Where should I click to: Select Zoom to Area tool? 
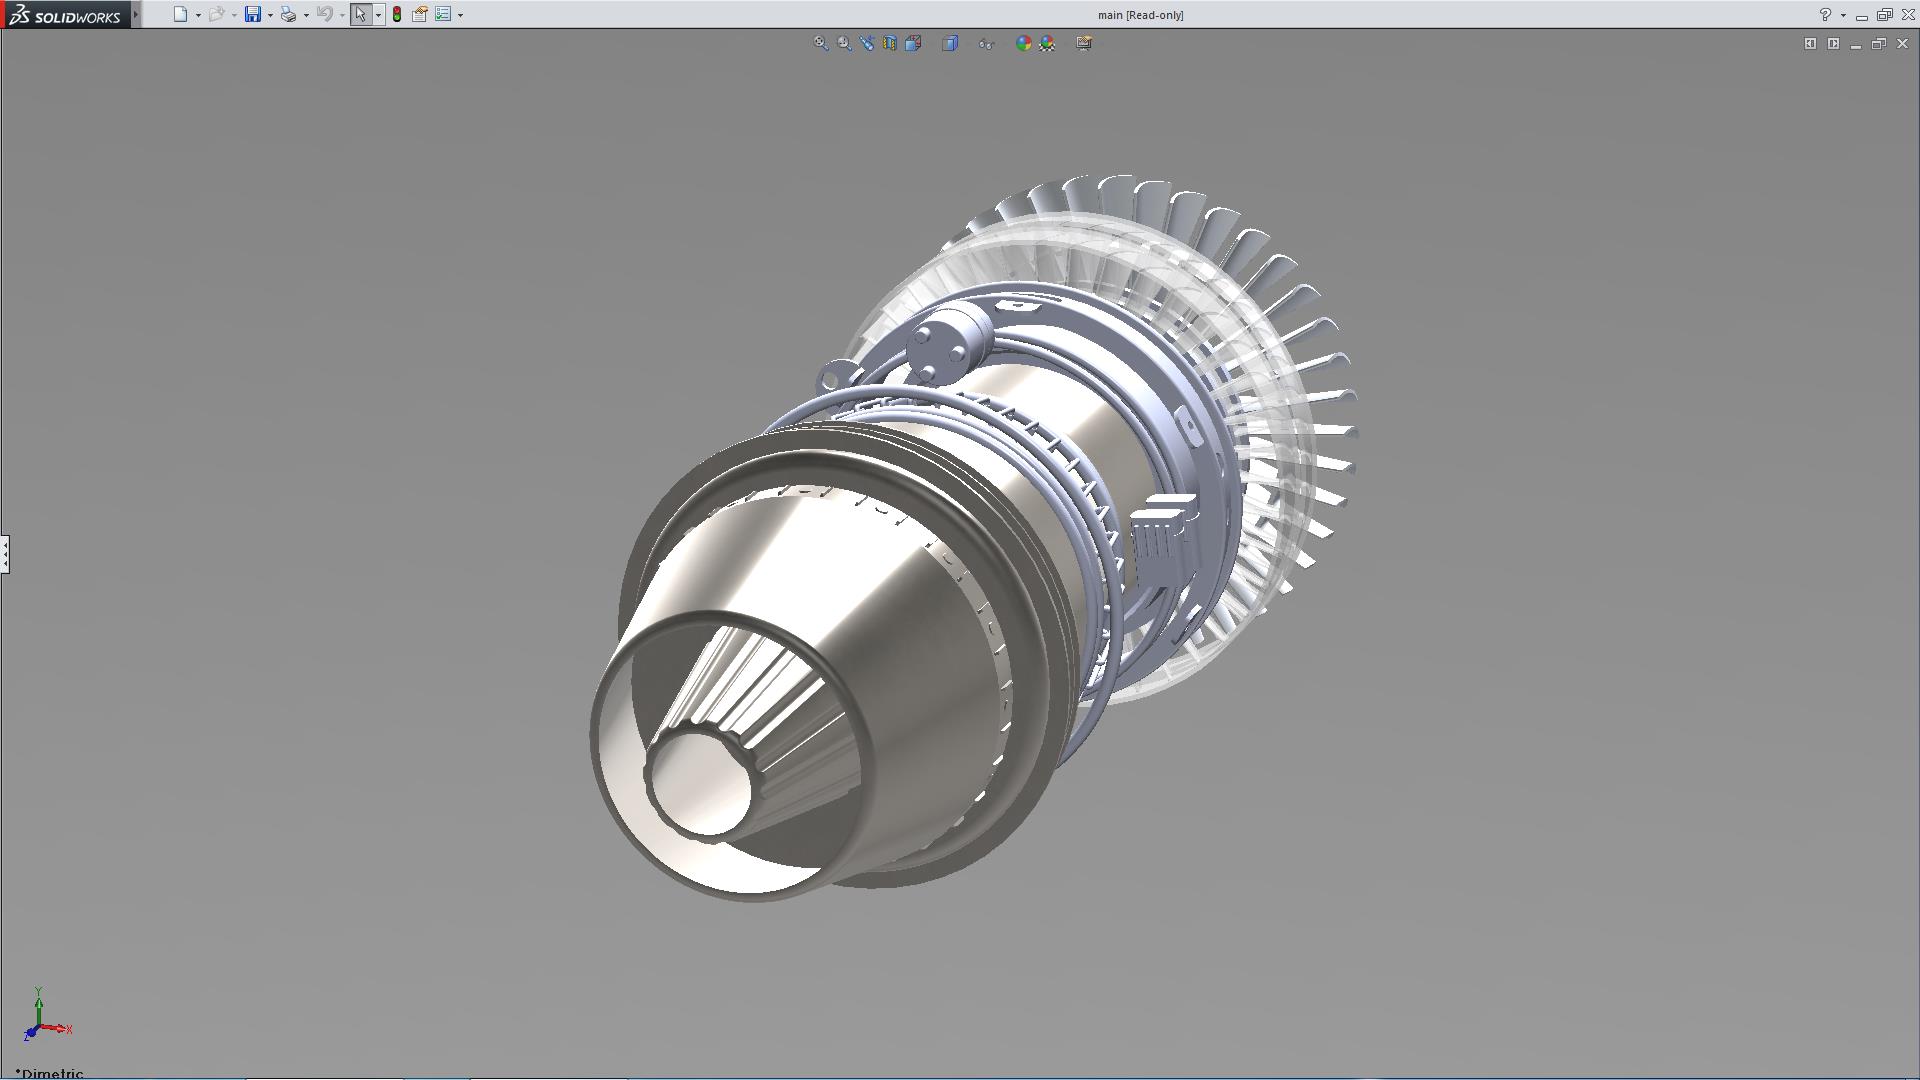(845, 43)
